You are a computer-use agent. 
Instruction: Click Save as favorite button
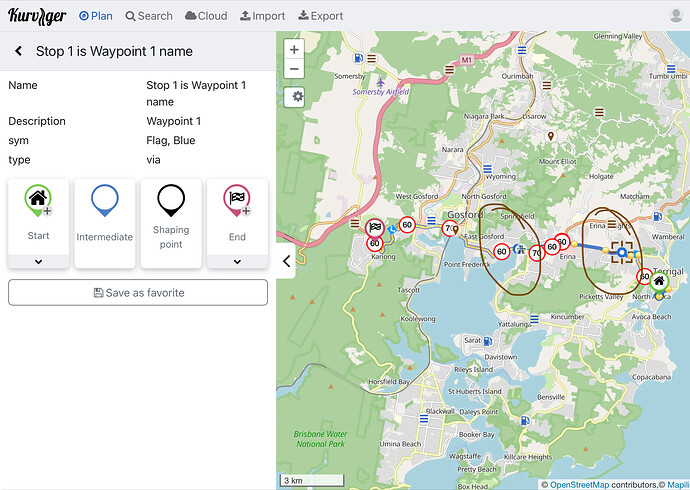(138, 292)
